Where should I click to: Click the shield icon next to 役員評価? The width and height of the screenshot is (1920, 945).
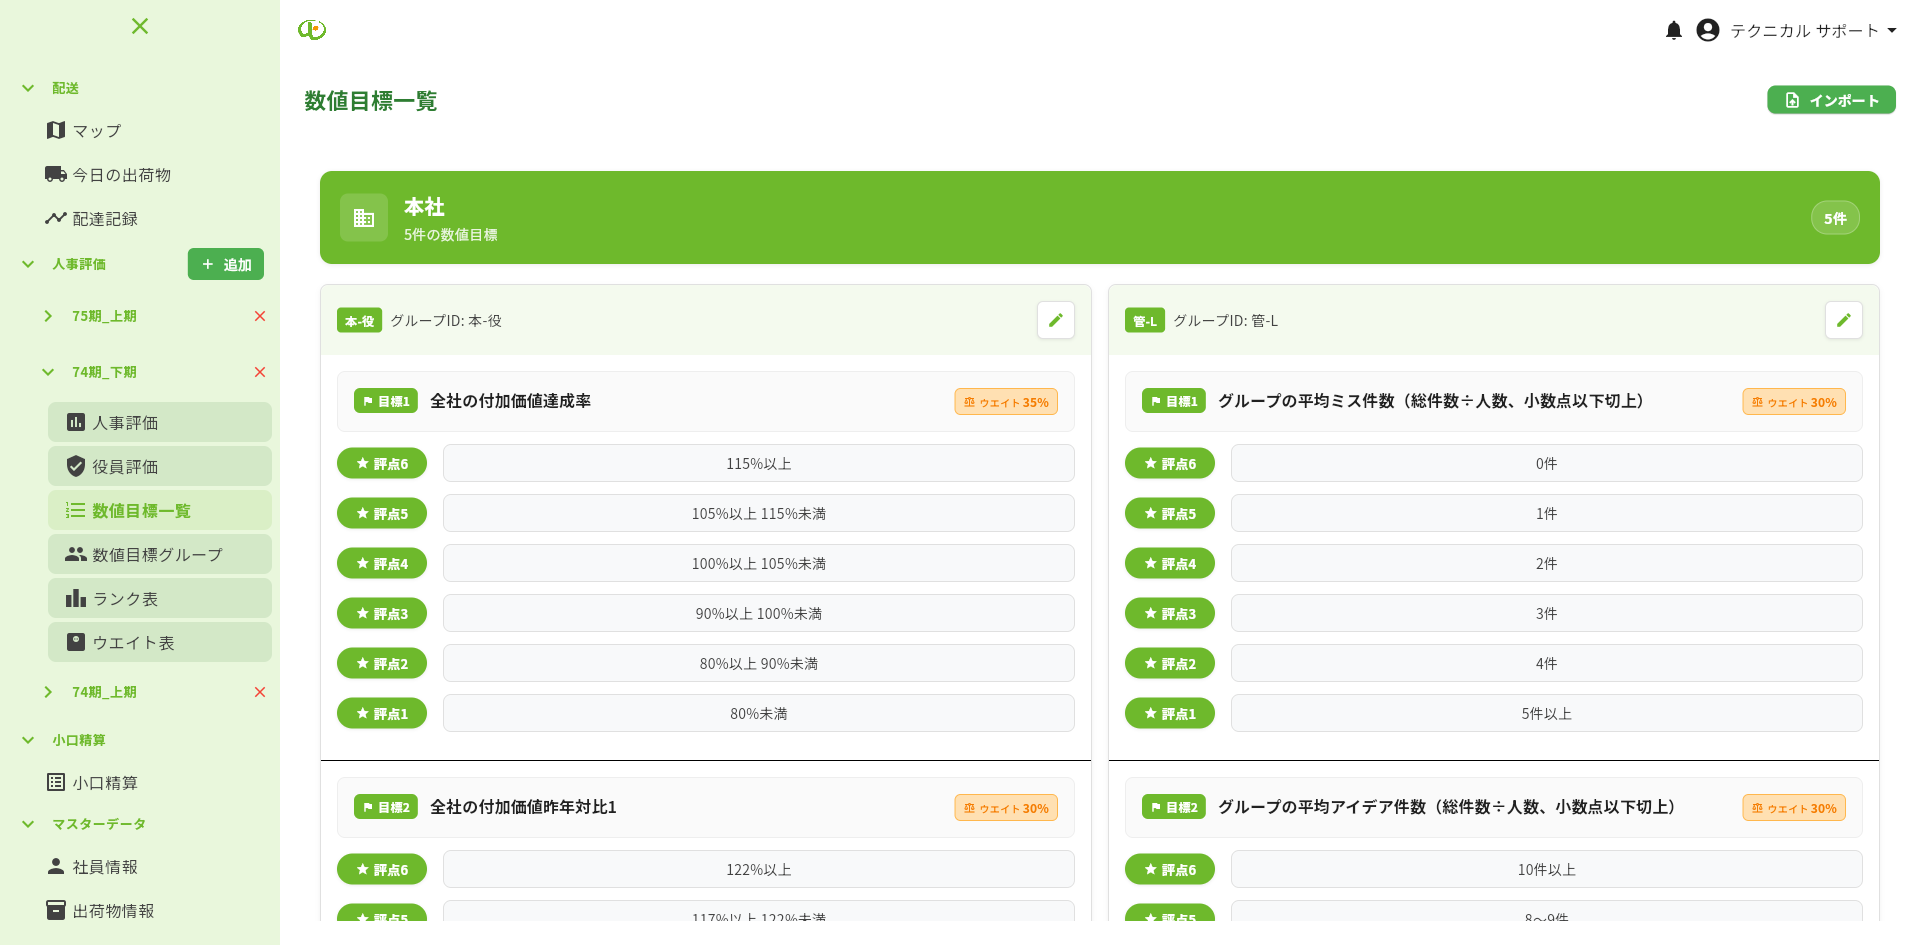pyautogui.click(x=76, y=466)
